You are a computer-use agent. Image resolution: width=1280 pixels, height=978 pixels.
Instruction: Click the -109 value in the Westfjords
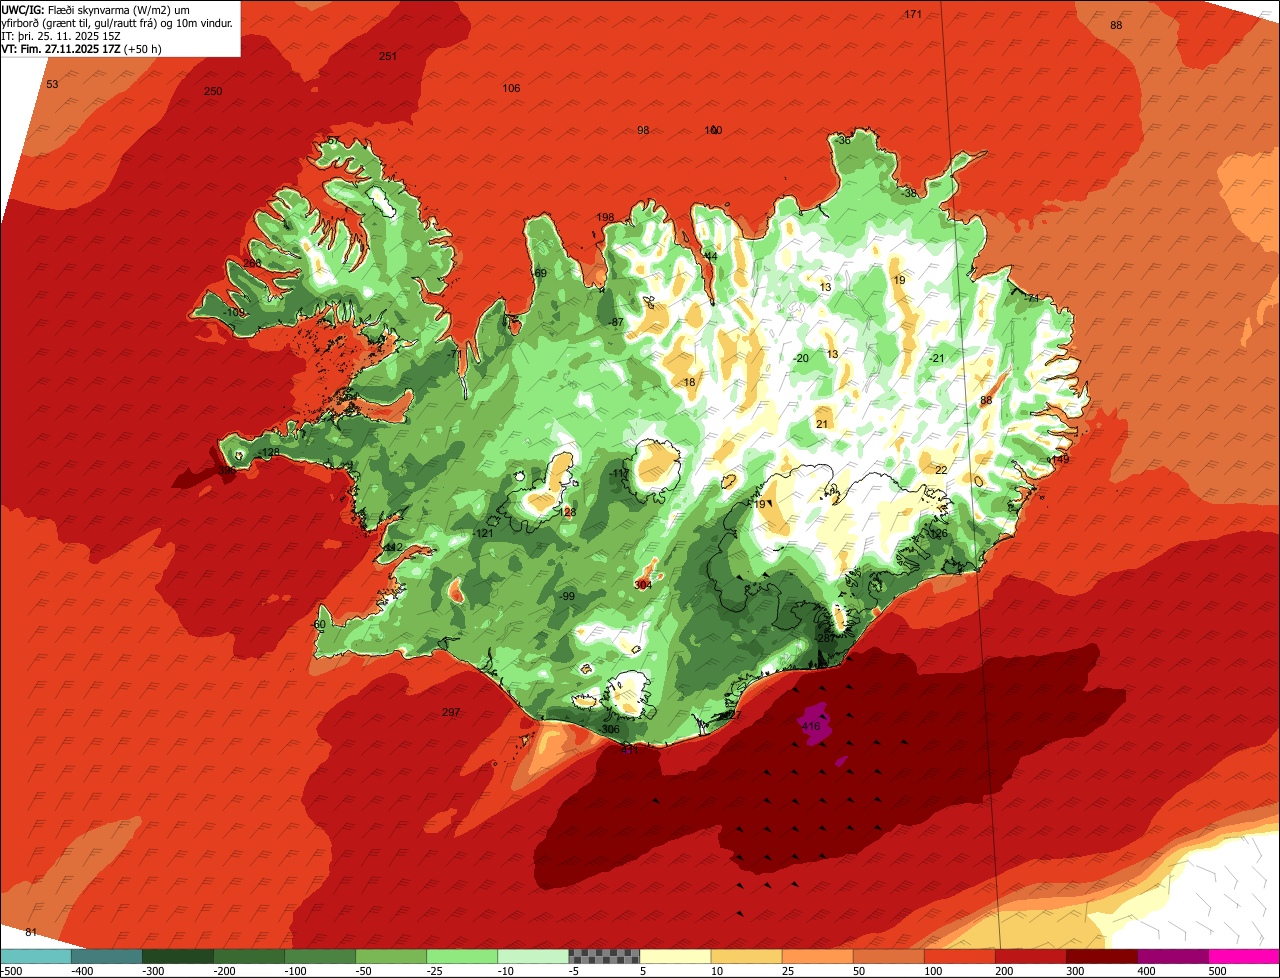coord(233,313)
